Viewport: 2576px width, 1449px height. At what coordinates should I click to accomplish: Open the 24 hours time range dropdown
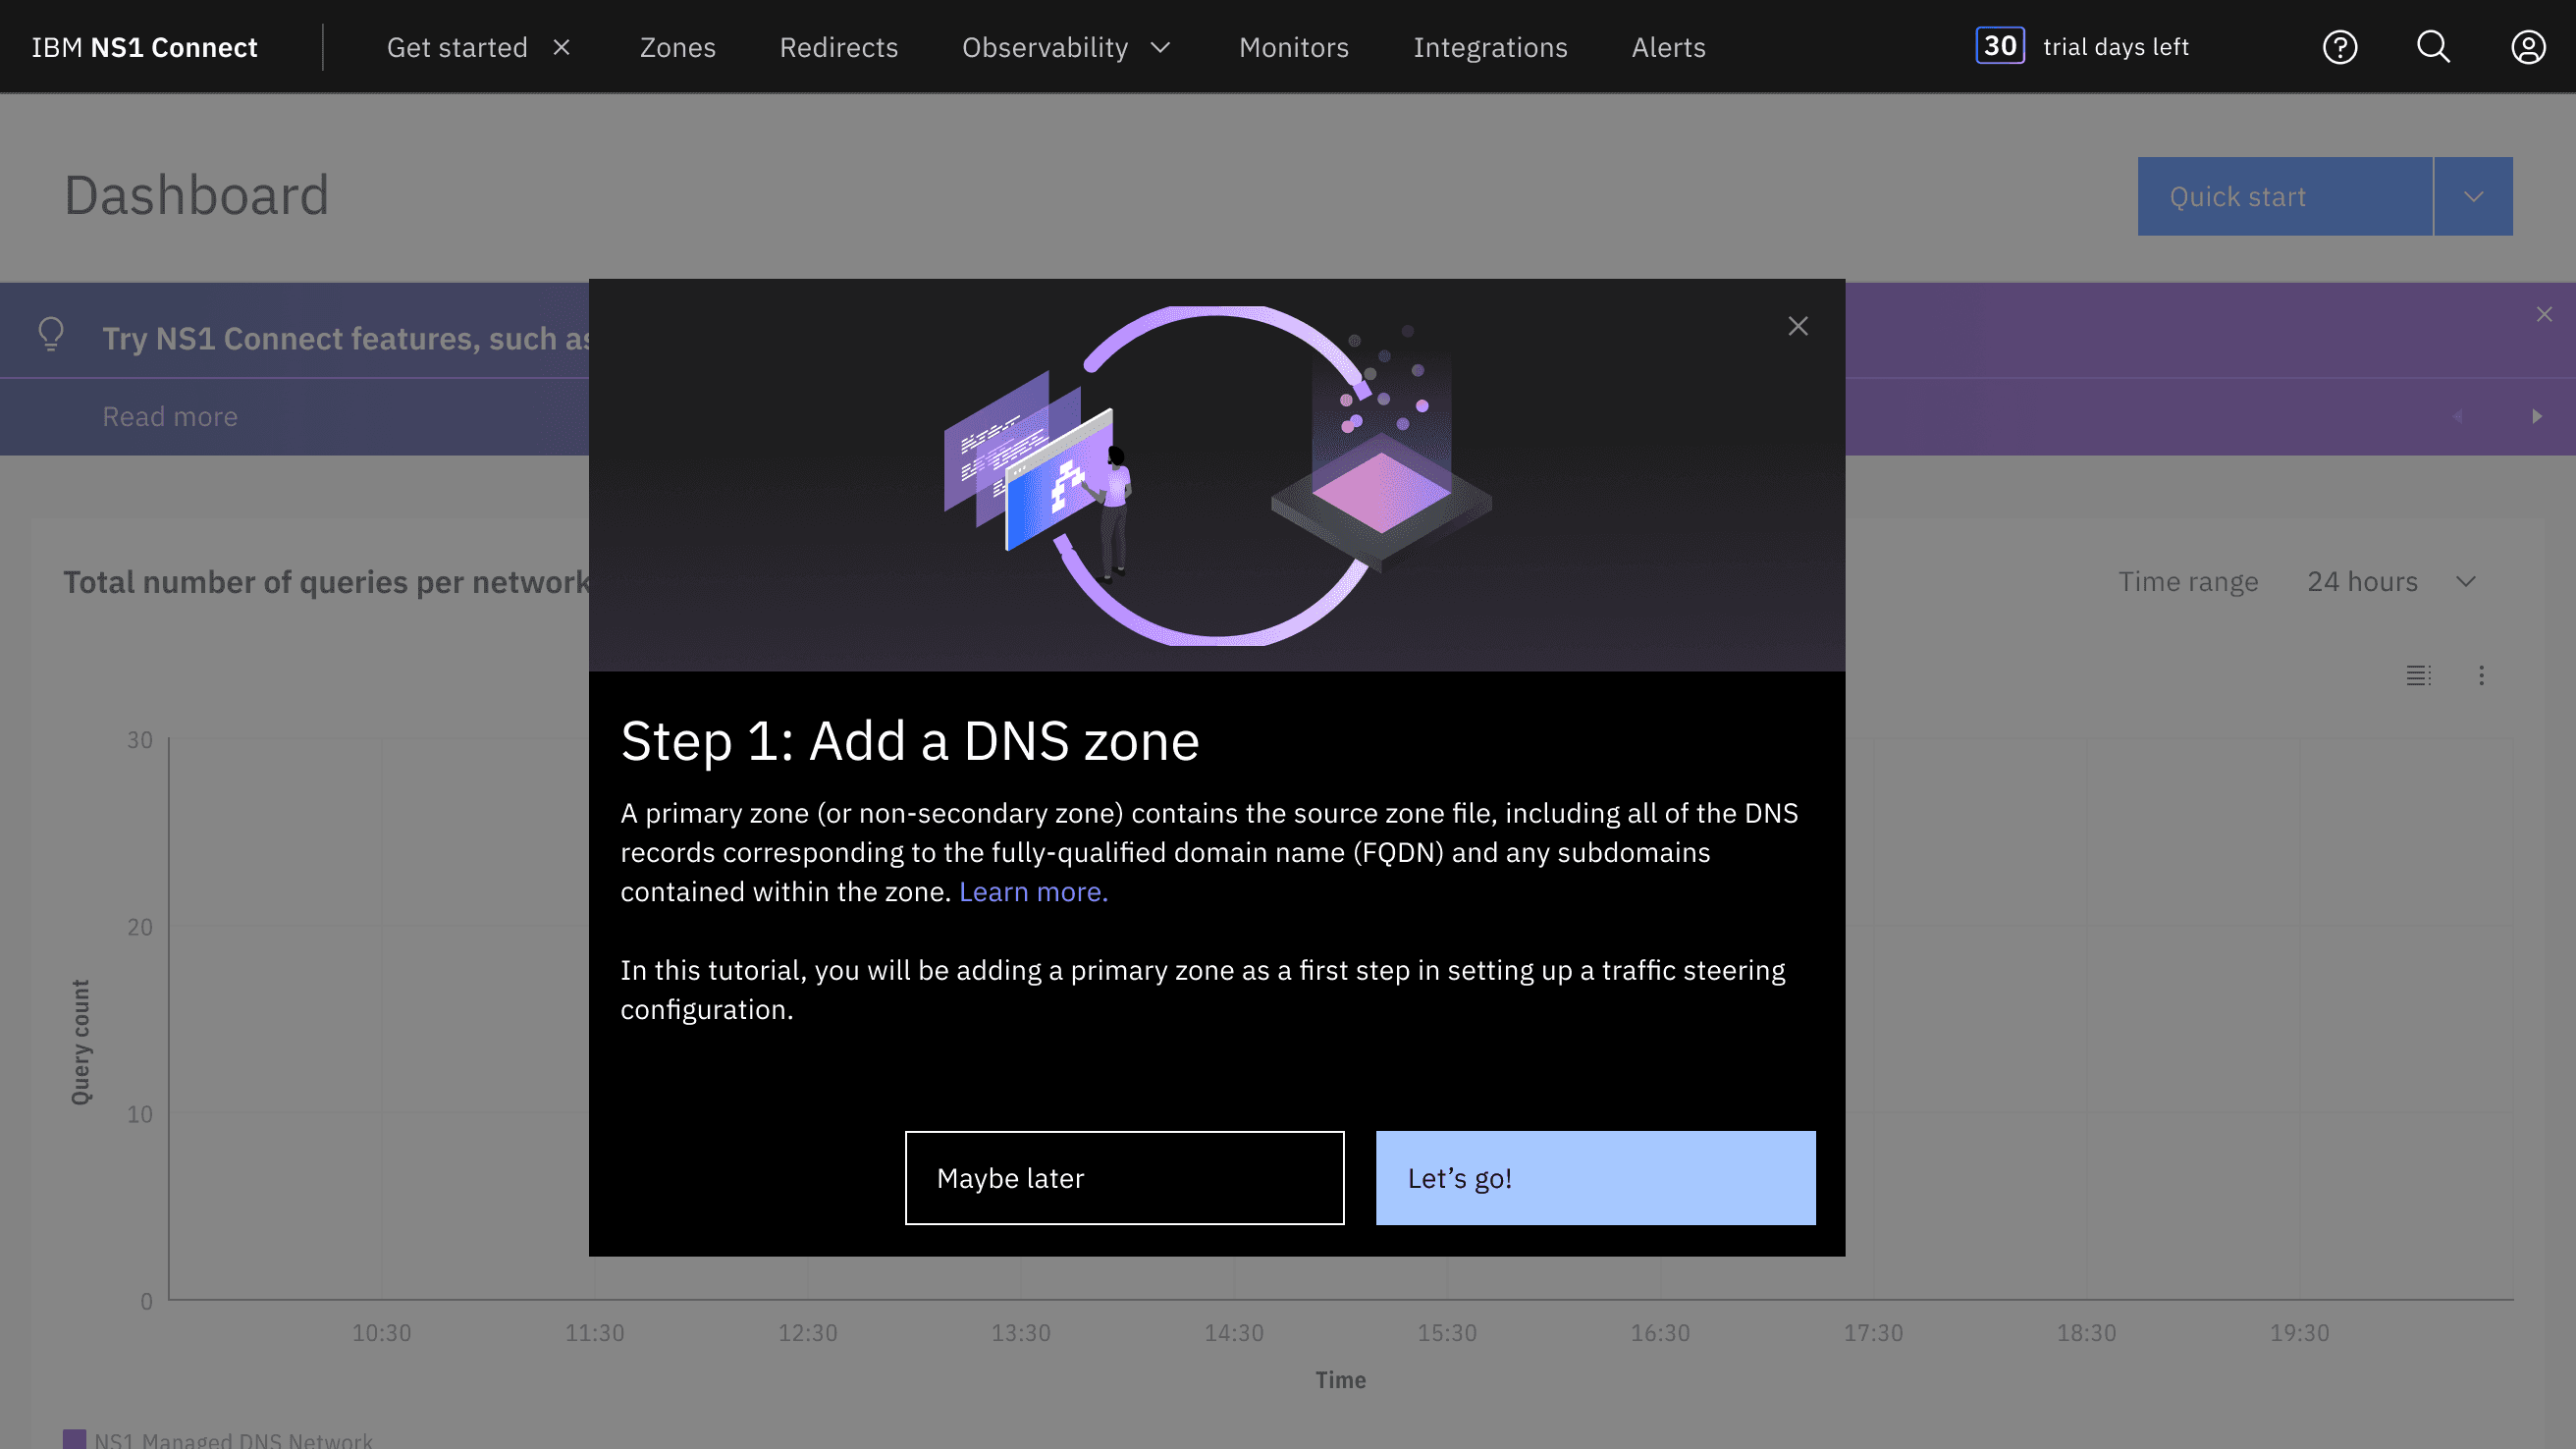[2390, 581]
